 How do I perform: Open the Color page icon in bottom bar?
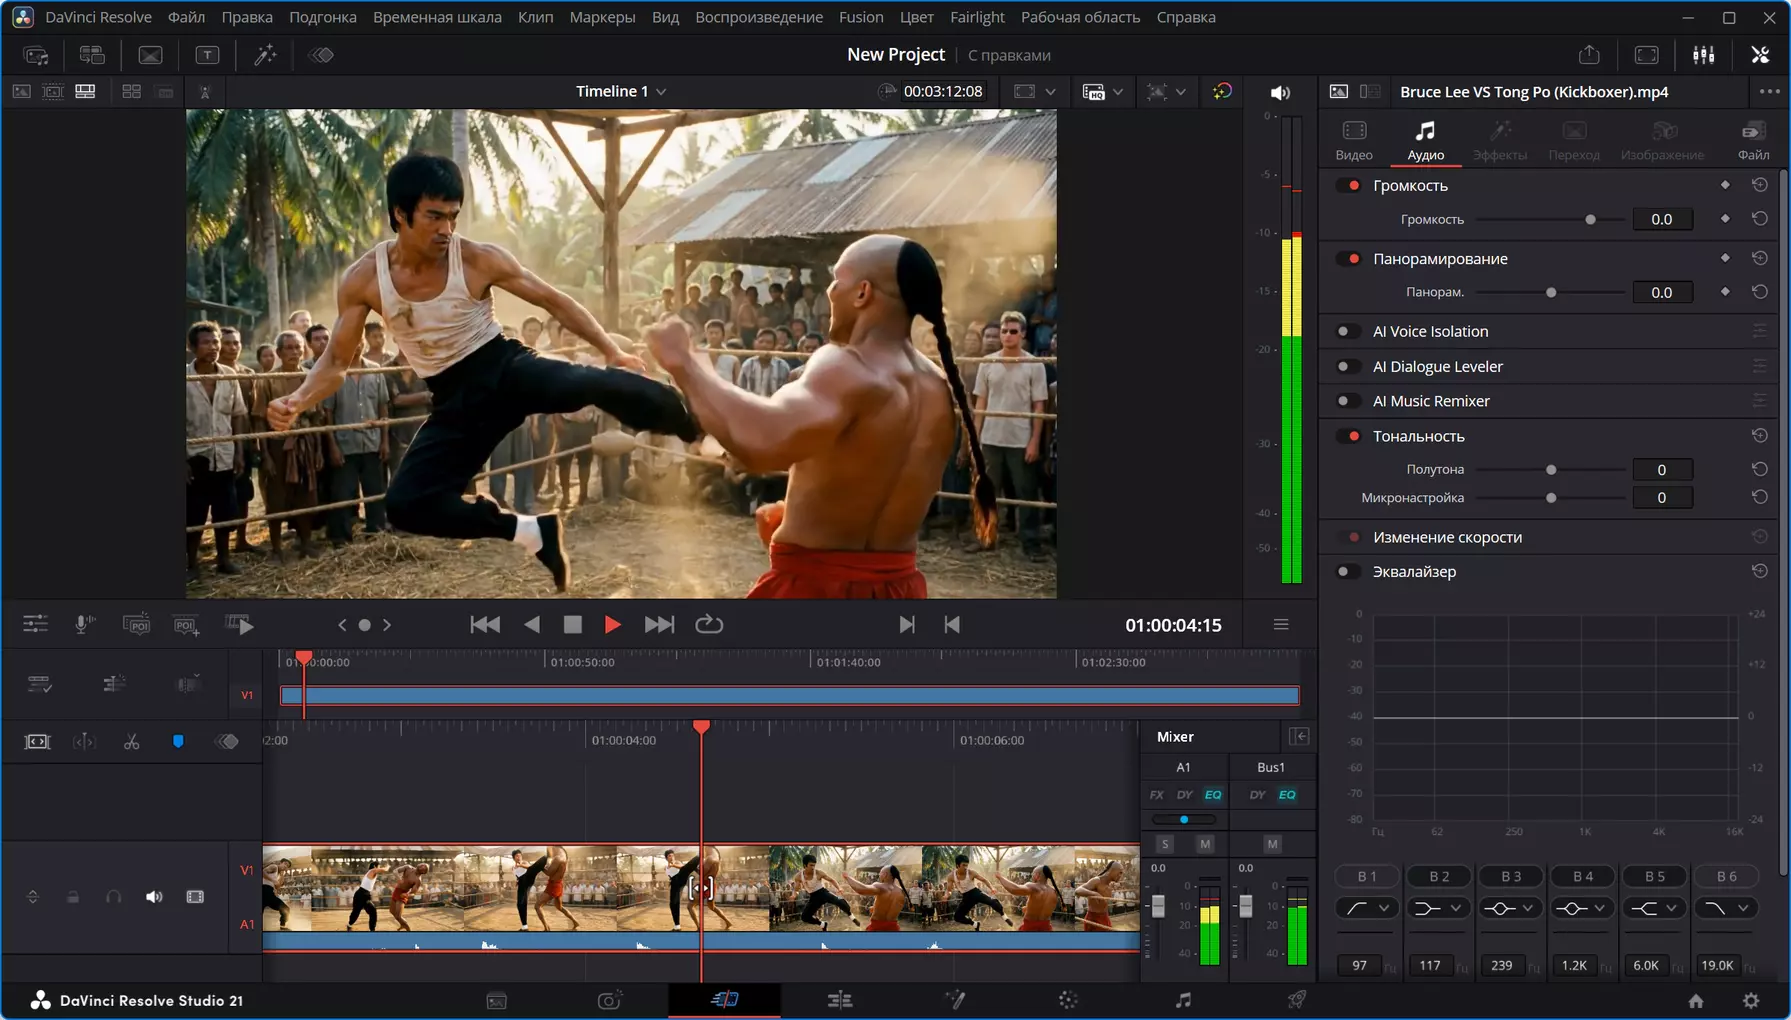(1068, 1000)
